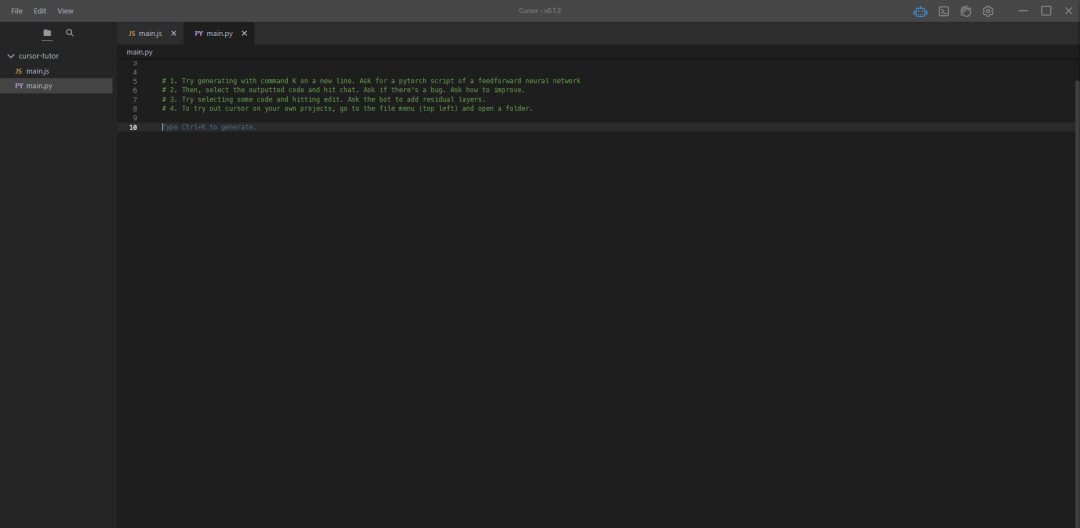Minimize the Cursor window

pyautogui.click(x=1024, y=10)
